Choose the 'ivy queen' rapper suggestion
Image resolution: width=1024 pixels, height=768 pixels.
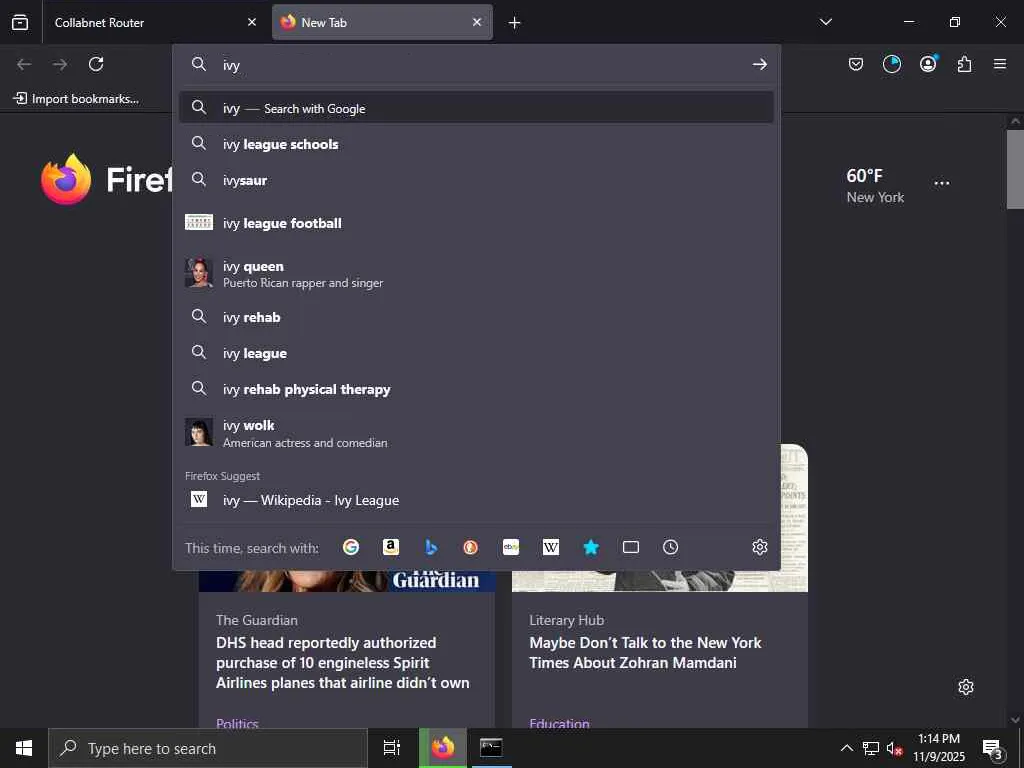477,274
